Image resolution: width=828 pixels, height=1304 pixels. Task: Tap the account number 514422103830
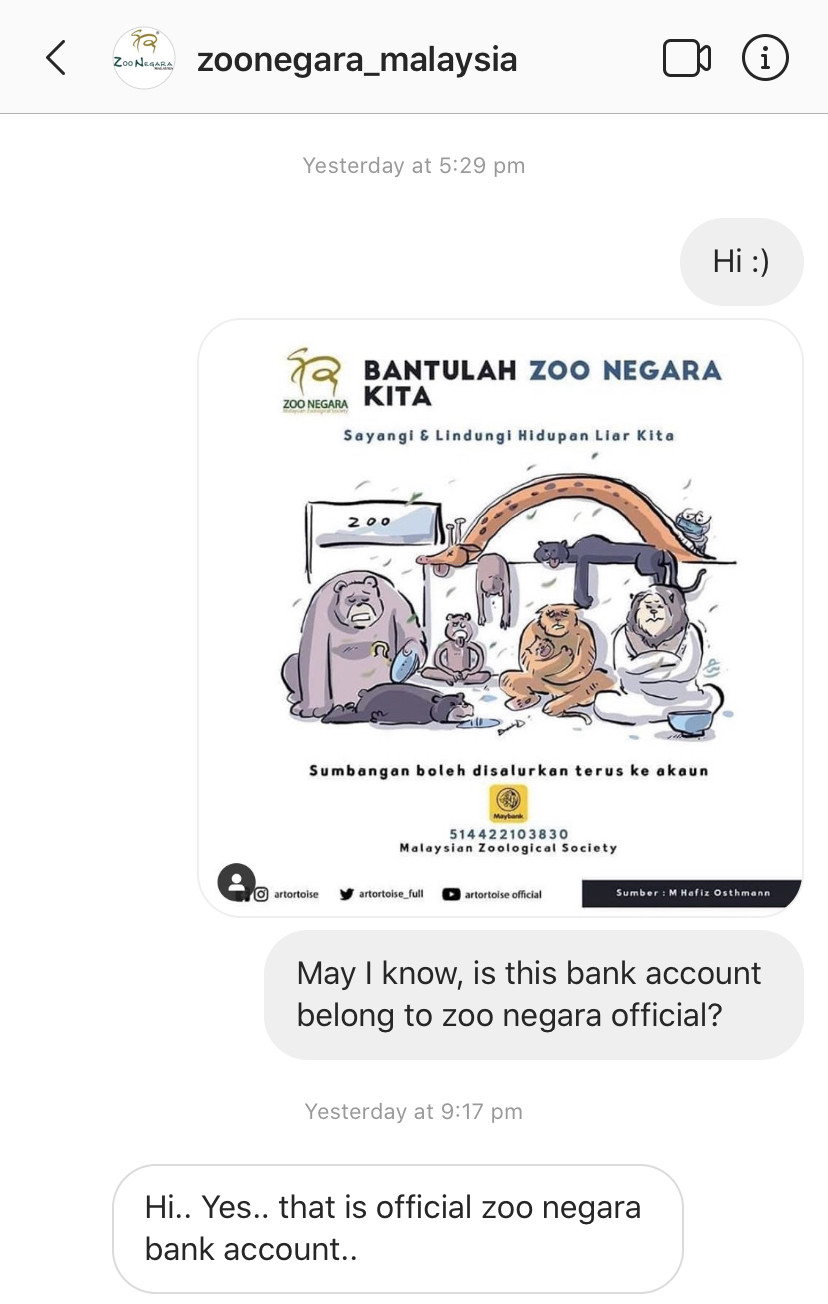click(x=508, y=834)
